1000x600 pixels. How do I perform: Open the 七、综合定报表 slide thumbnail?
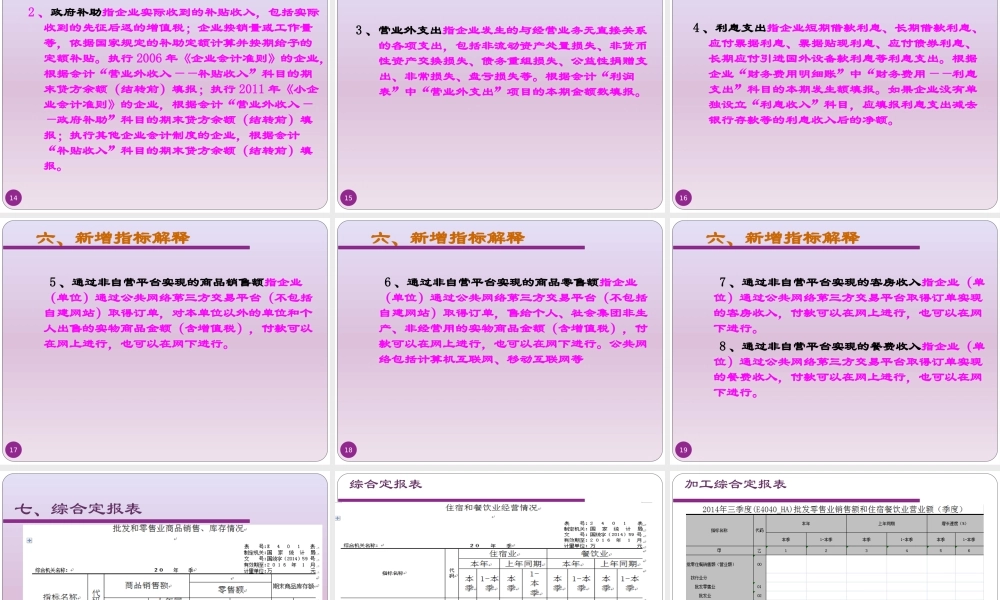click(x=165, y=537)
